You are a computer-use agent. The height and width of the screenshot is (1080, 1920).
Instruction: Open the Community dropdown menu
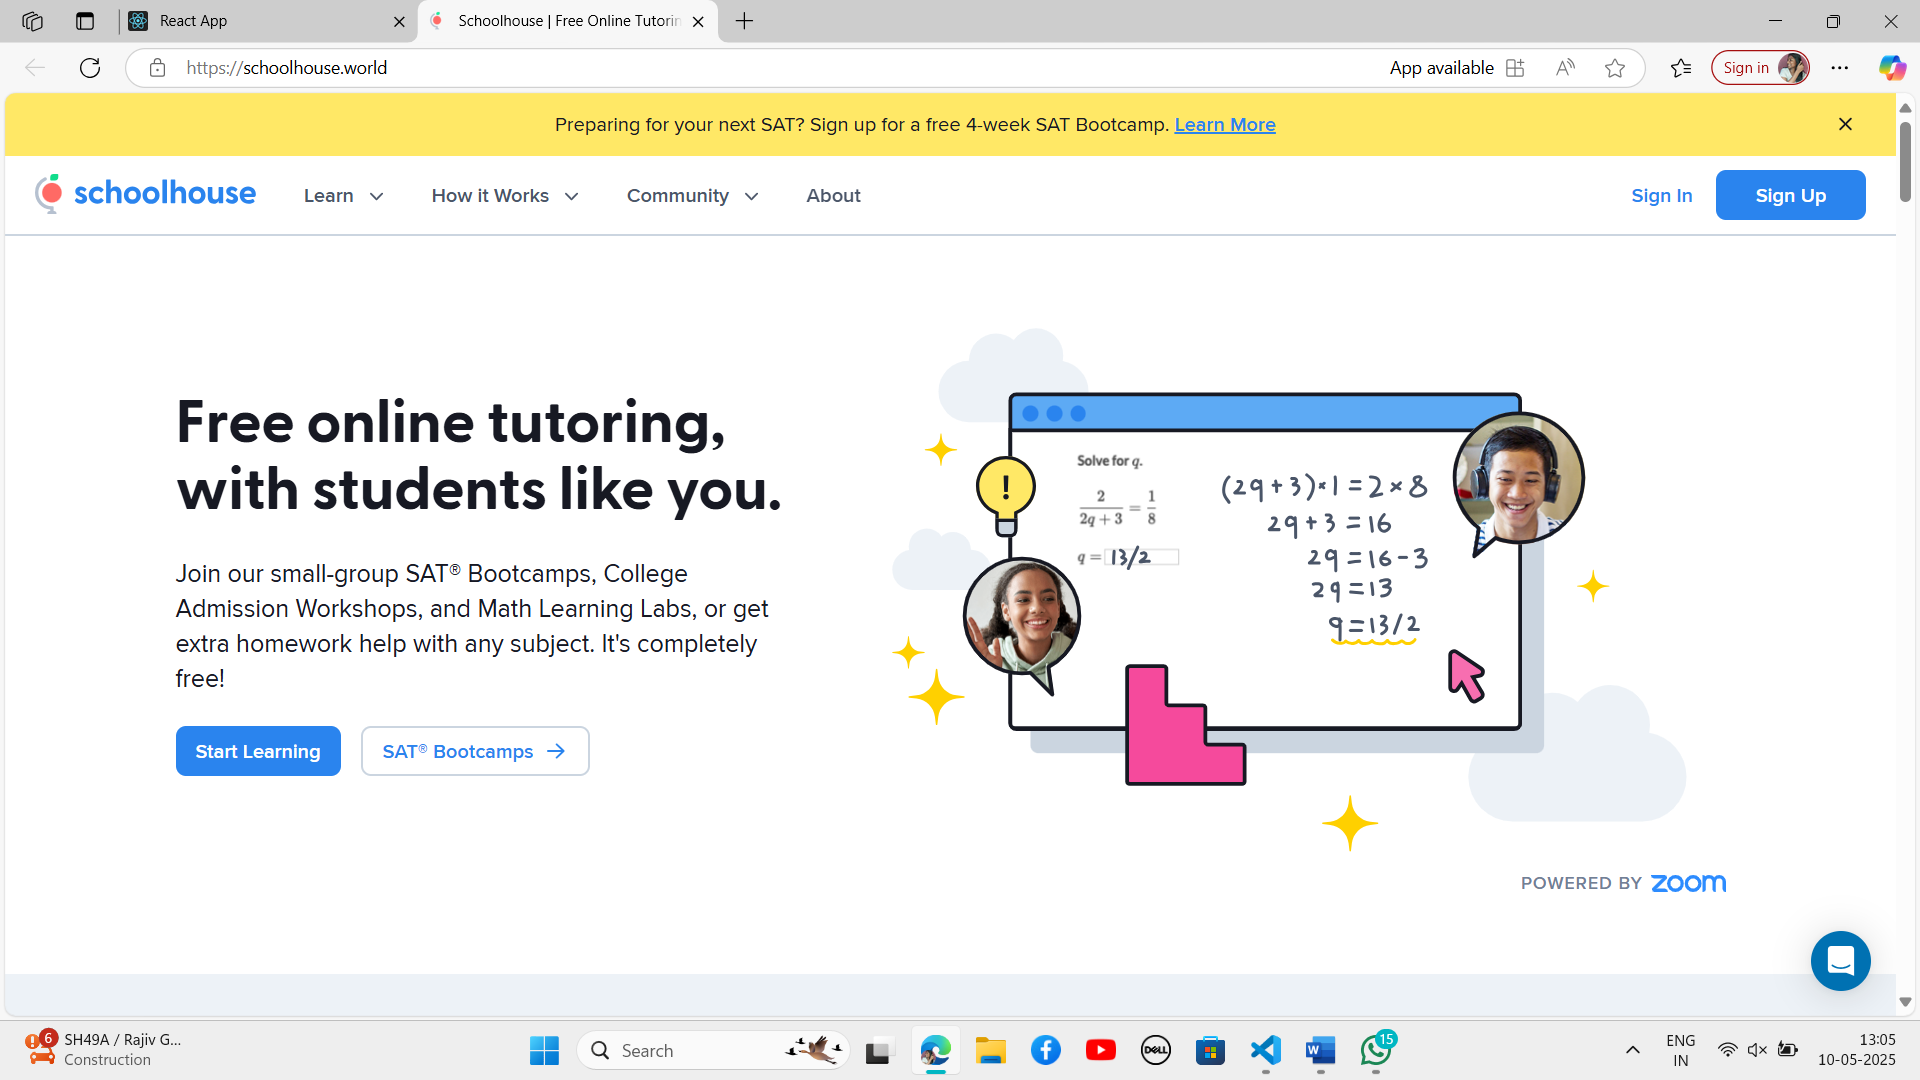[692, 196]
